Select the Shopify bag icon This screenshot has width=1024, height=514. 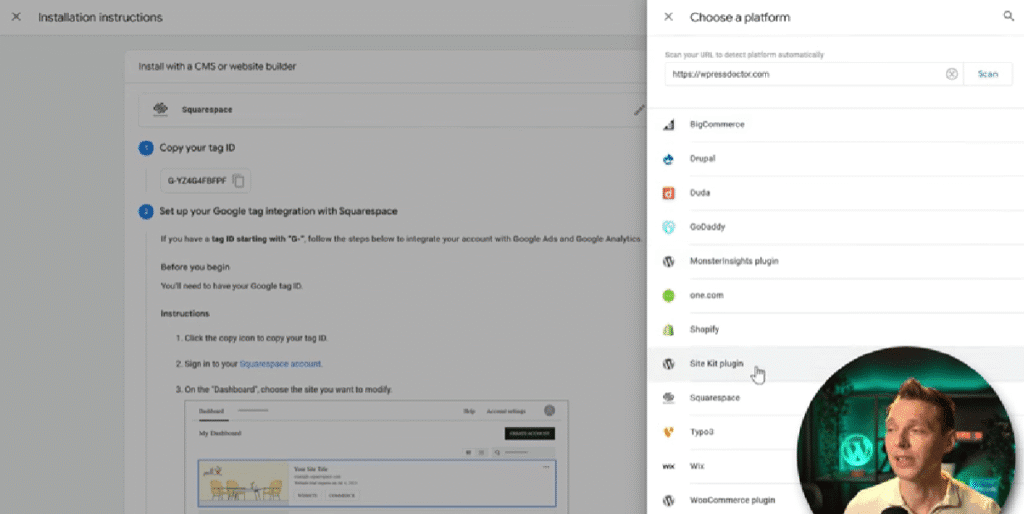pyautogui.click(x=668, y=330)
